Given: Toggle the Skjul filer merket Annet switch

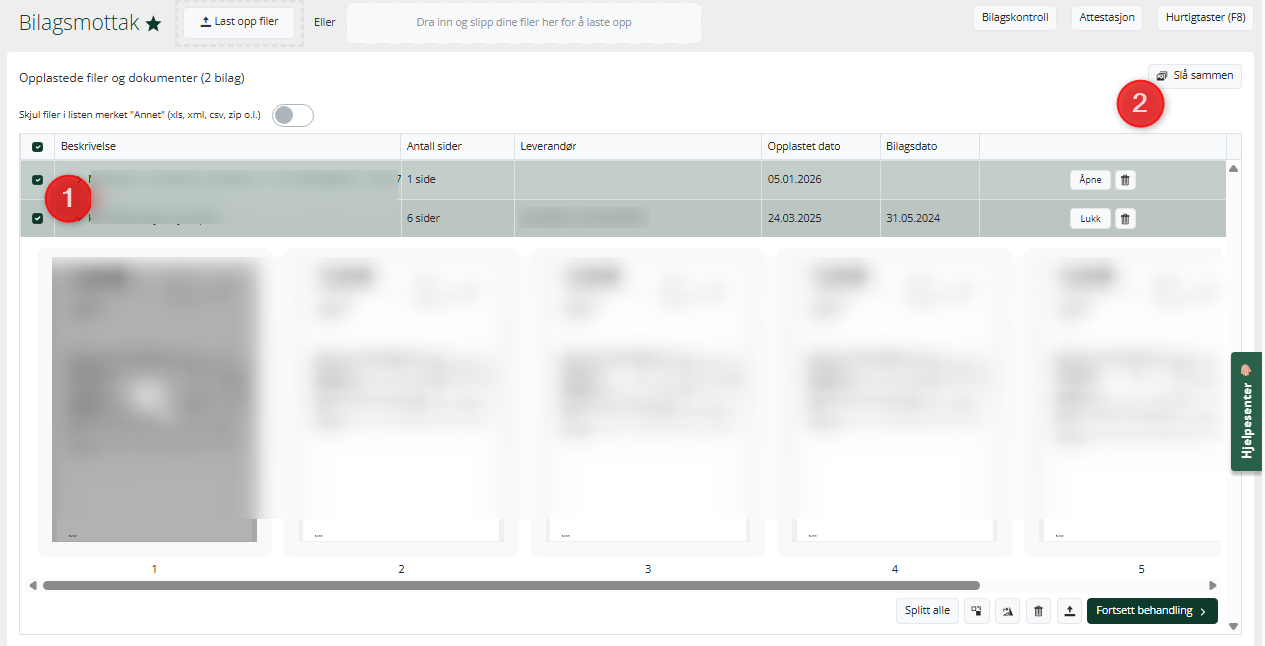Looking at the screenshot, I should point(293,115).
